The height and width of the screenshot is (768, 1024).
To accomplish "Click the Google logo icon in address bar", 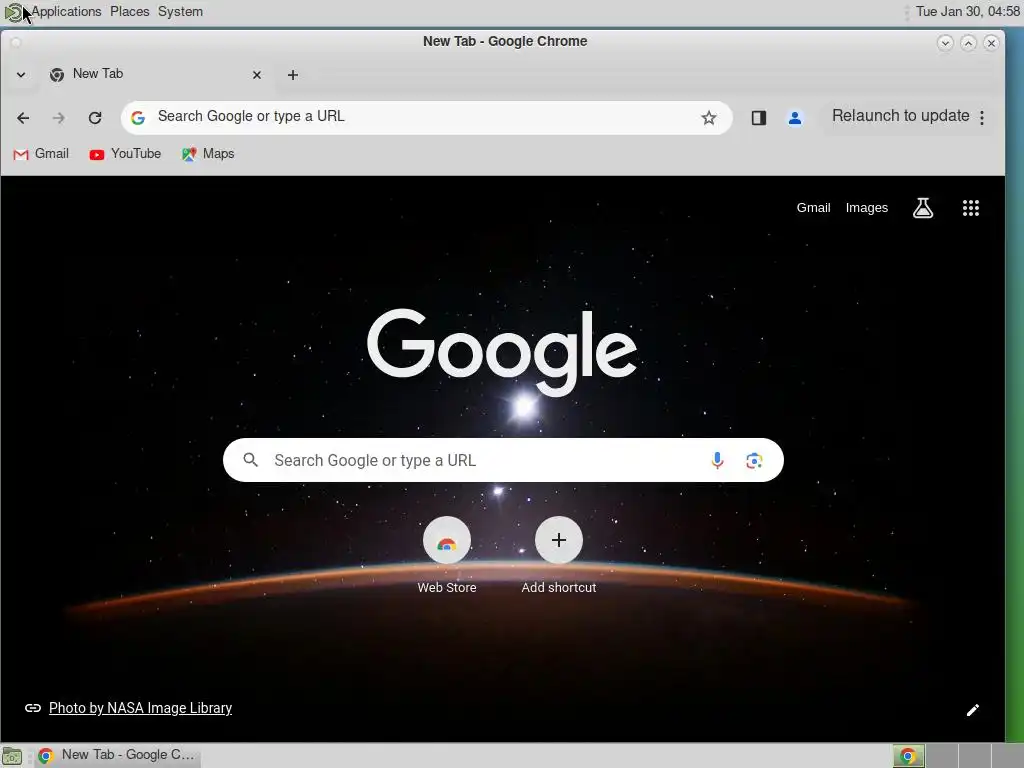I will point(138,118).
